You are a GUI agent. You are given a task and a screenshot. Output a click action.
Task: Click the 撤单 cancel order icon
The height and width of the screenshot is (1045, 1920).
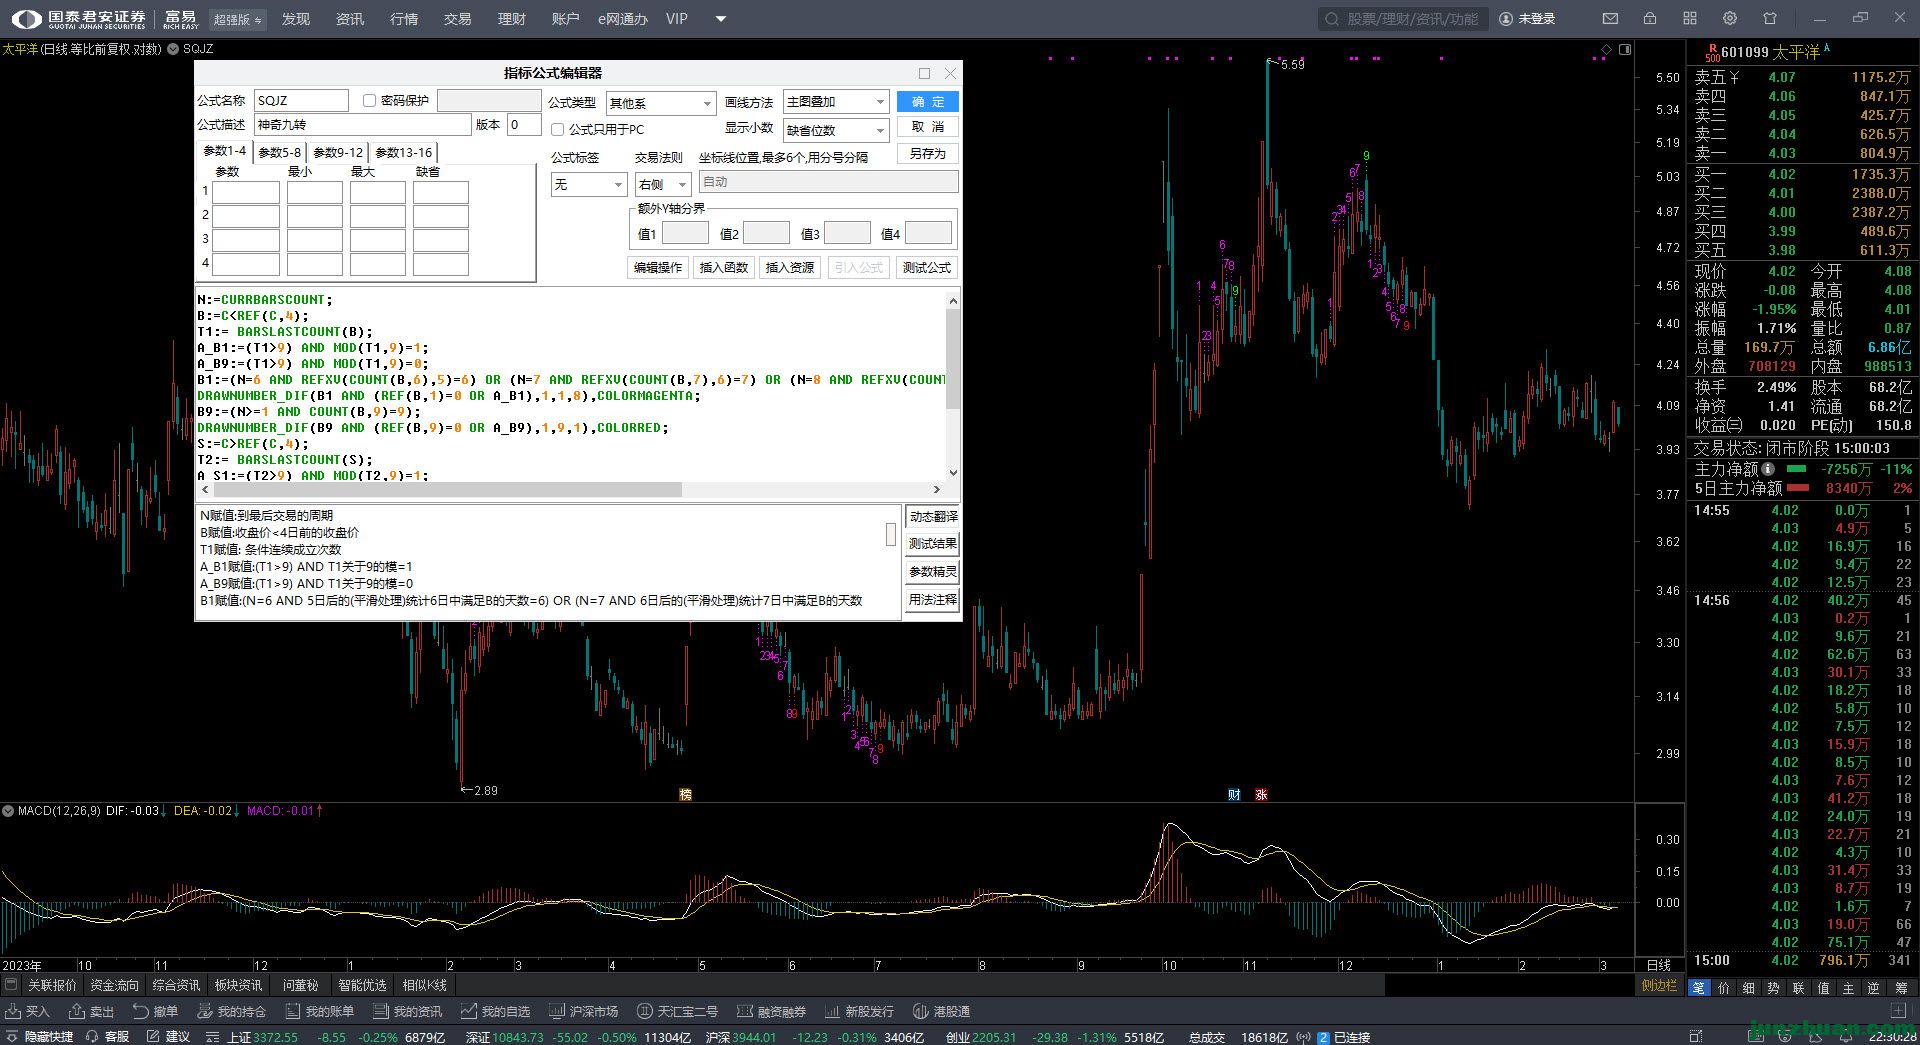[141, 1011]
